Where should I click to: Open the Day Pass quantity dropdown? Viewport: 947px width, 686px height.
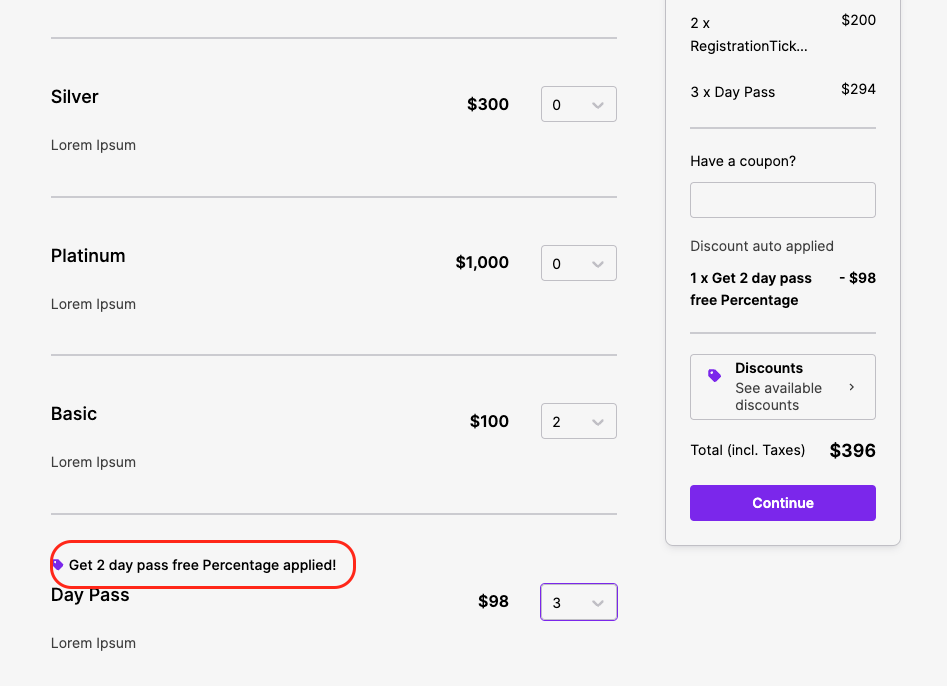point(578,602)
